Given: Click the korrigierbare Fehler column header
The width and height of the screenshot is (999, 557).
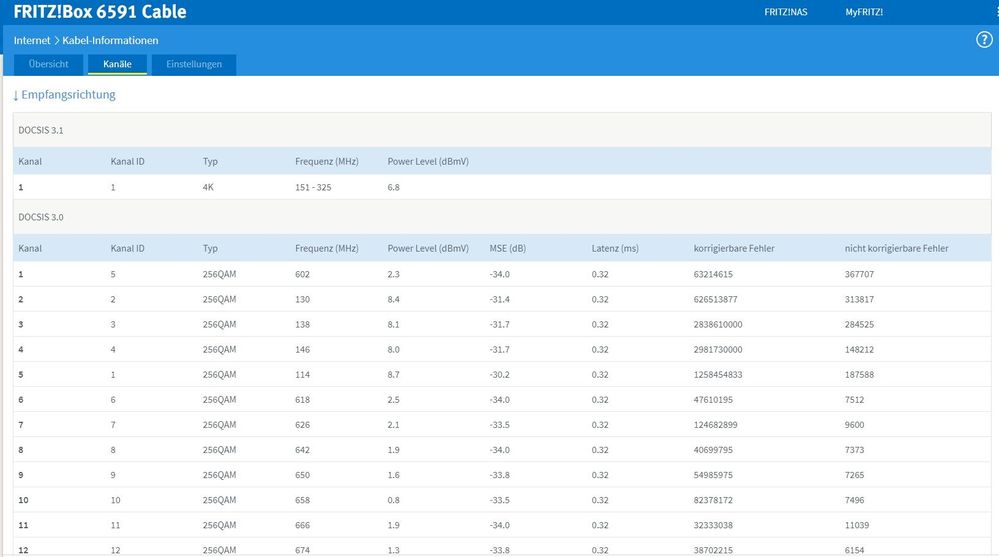Looking at the screenshot, I should [734, 248].
